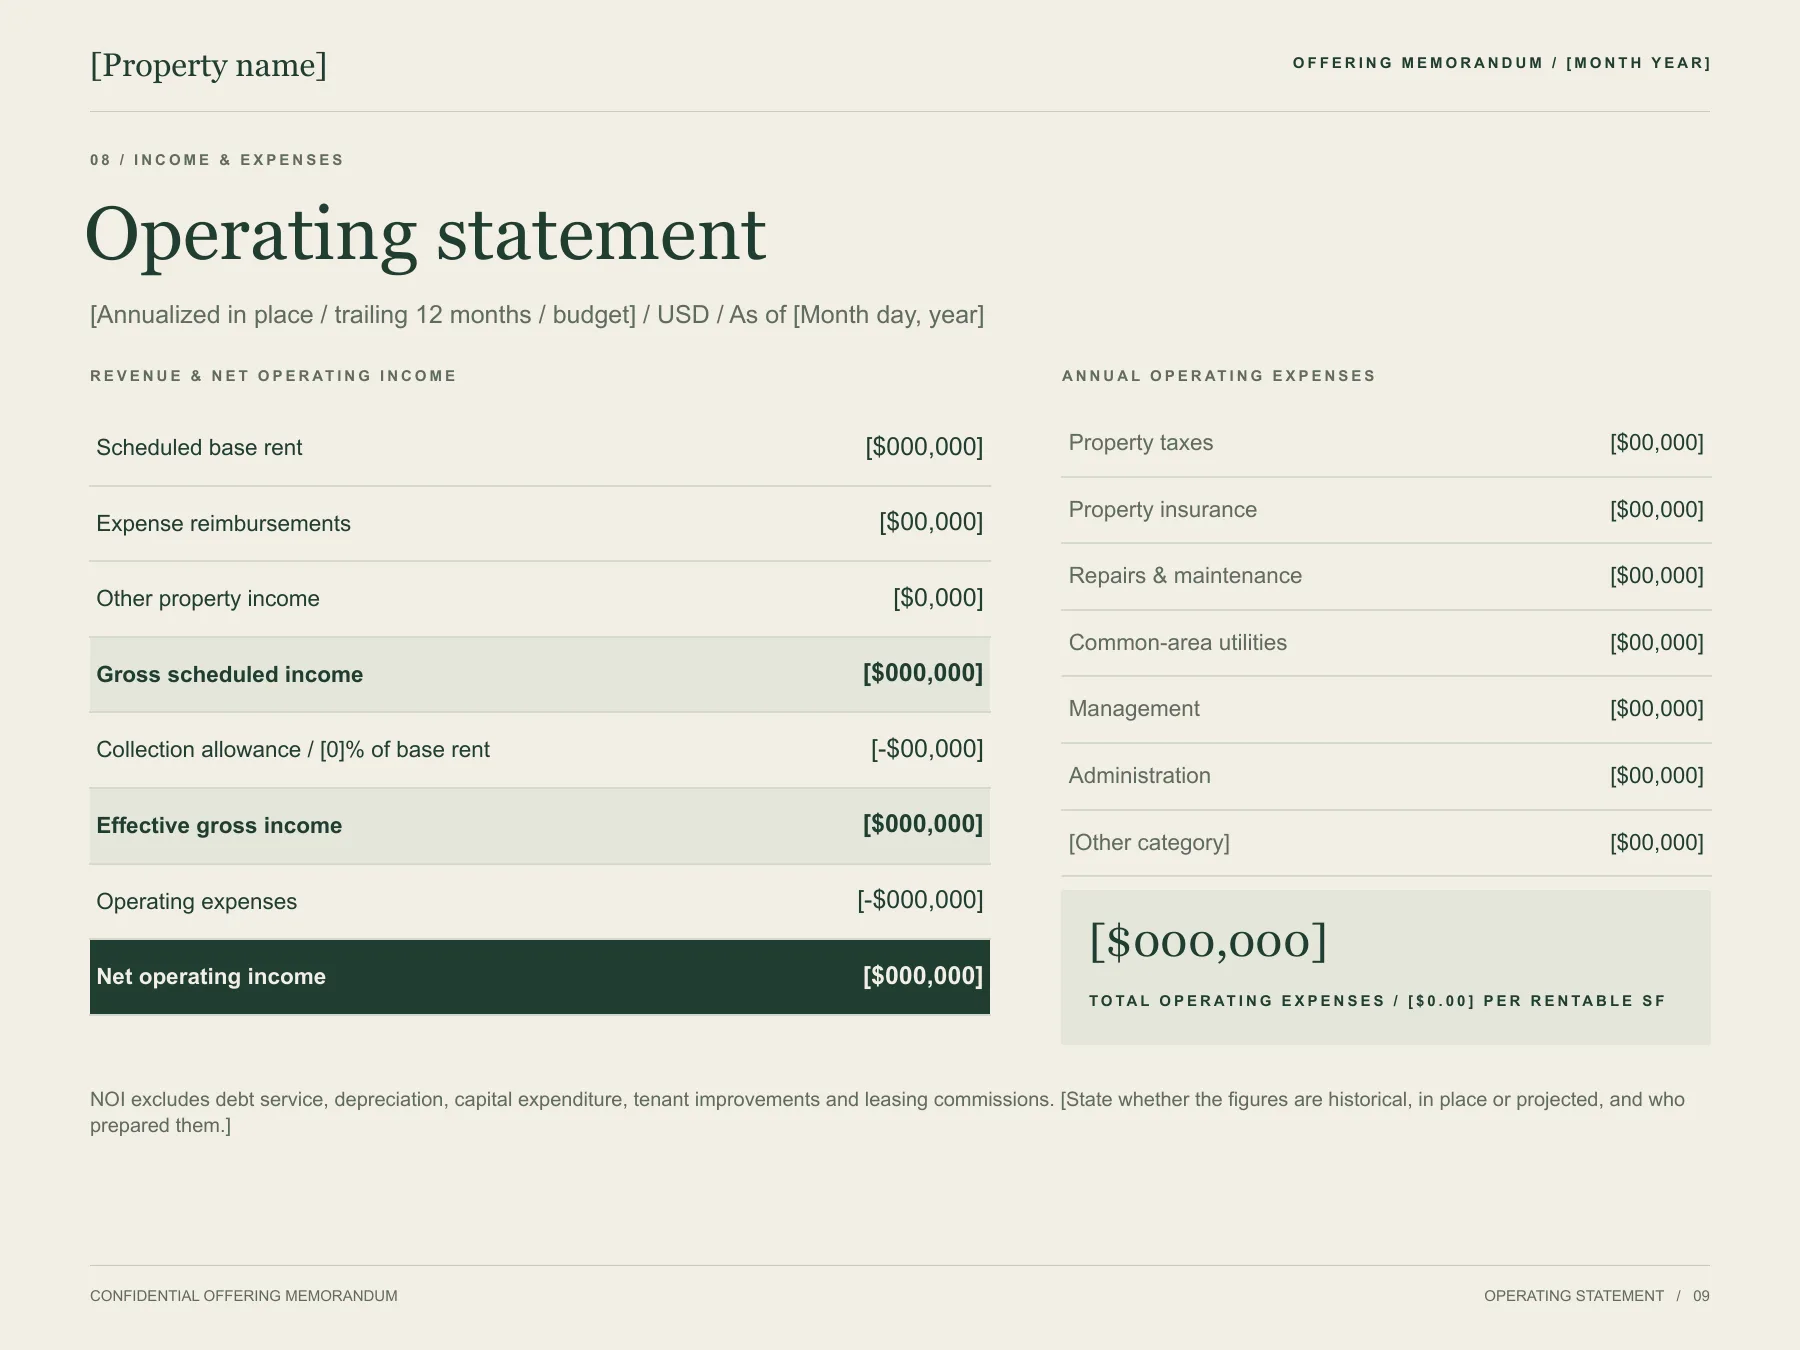1800x1350 pixels.
Task: Click the annualized / trailing 12 months subtitle
Action: pyautogui.click(x=537, y=315)
